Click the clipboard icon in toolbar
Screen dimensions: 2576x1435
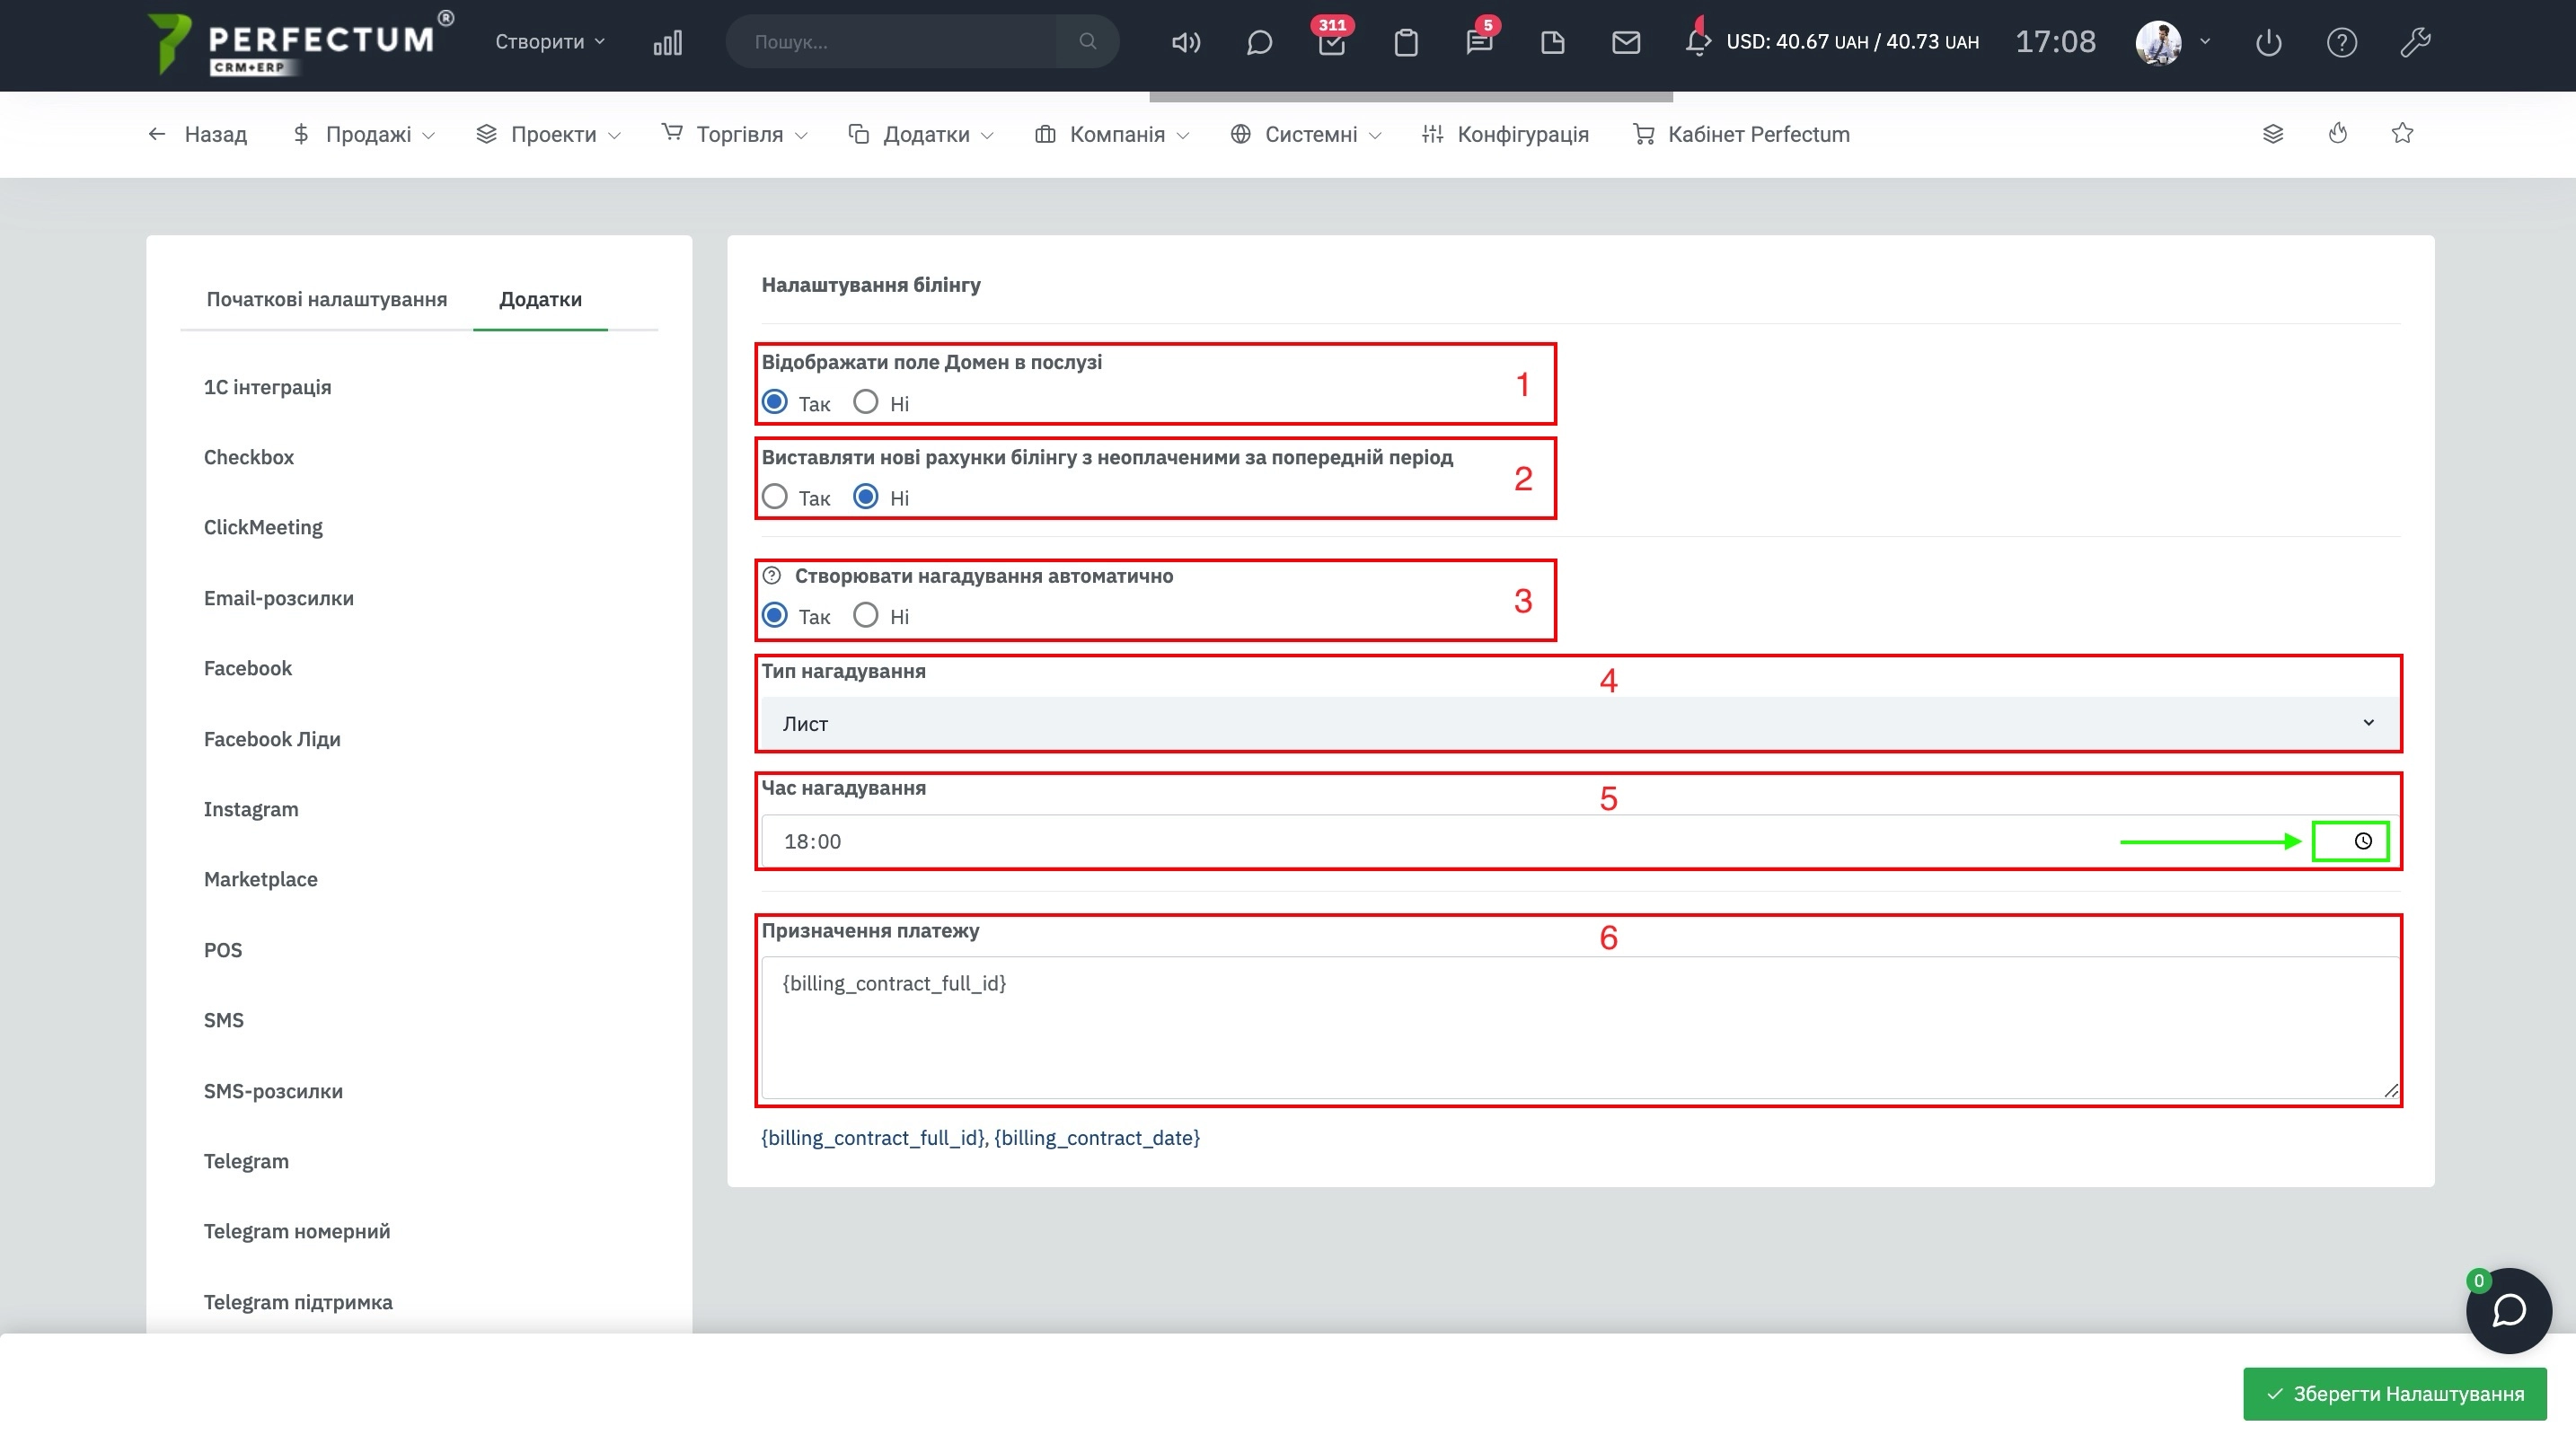pyautogui.click(x=1405, y=40)
